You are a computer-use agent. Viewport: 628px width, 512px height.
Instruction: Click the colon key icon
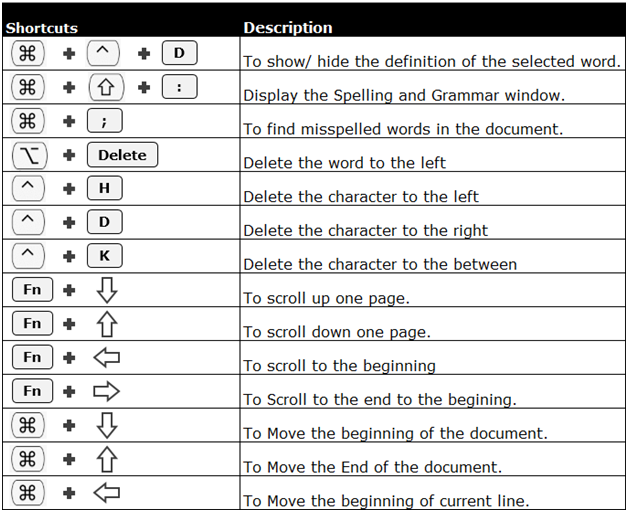click(179, 87)
